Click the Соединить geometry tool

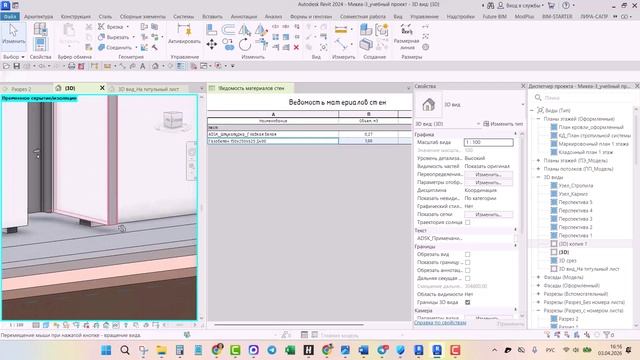click(x=115, y=47)
